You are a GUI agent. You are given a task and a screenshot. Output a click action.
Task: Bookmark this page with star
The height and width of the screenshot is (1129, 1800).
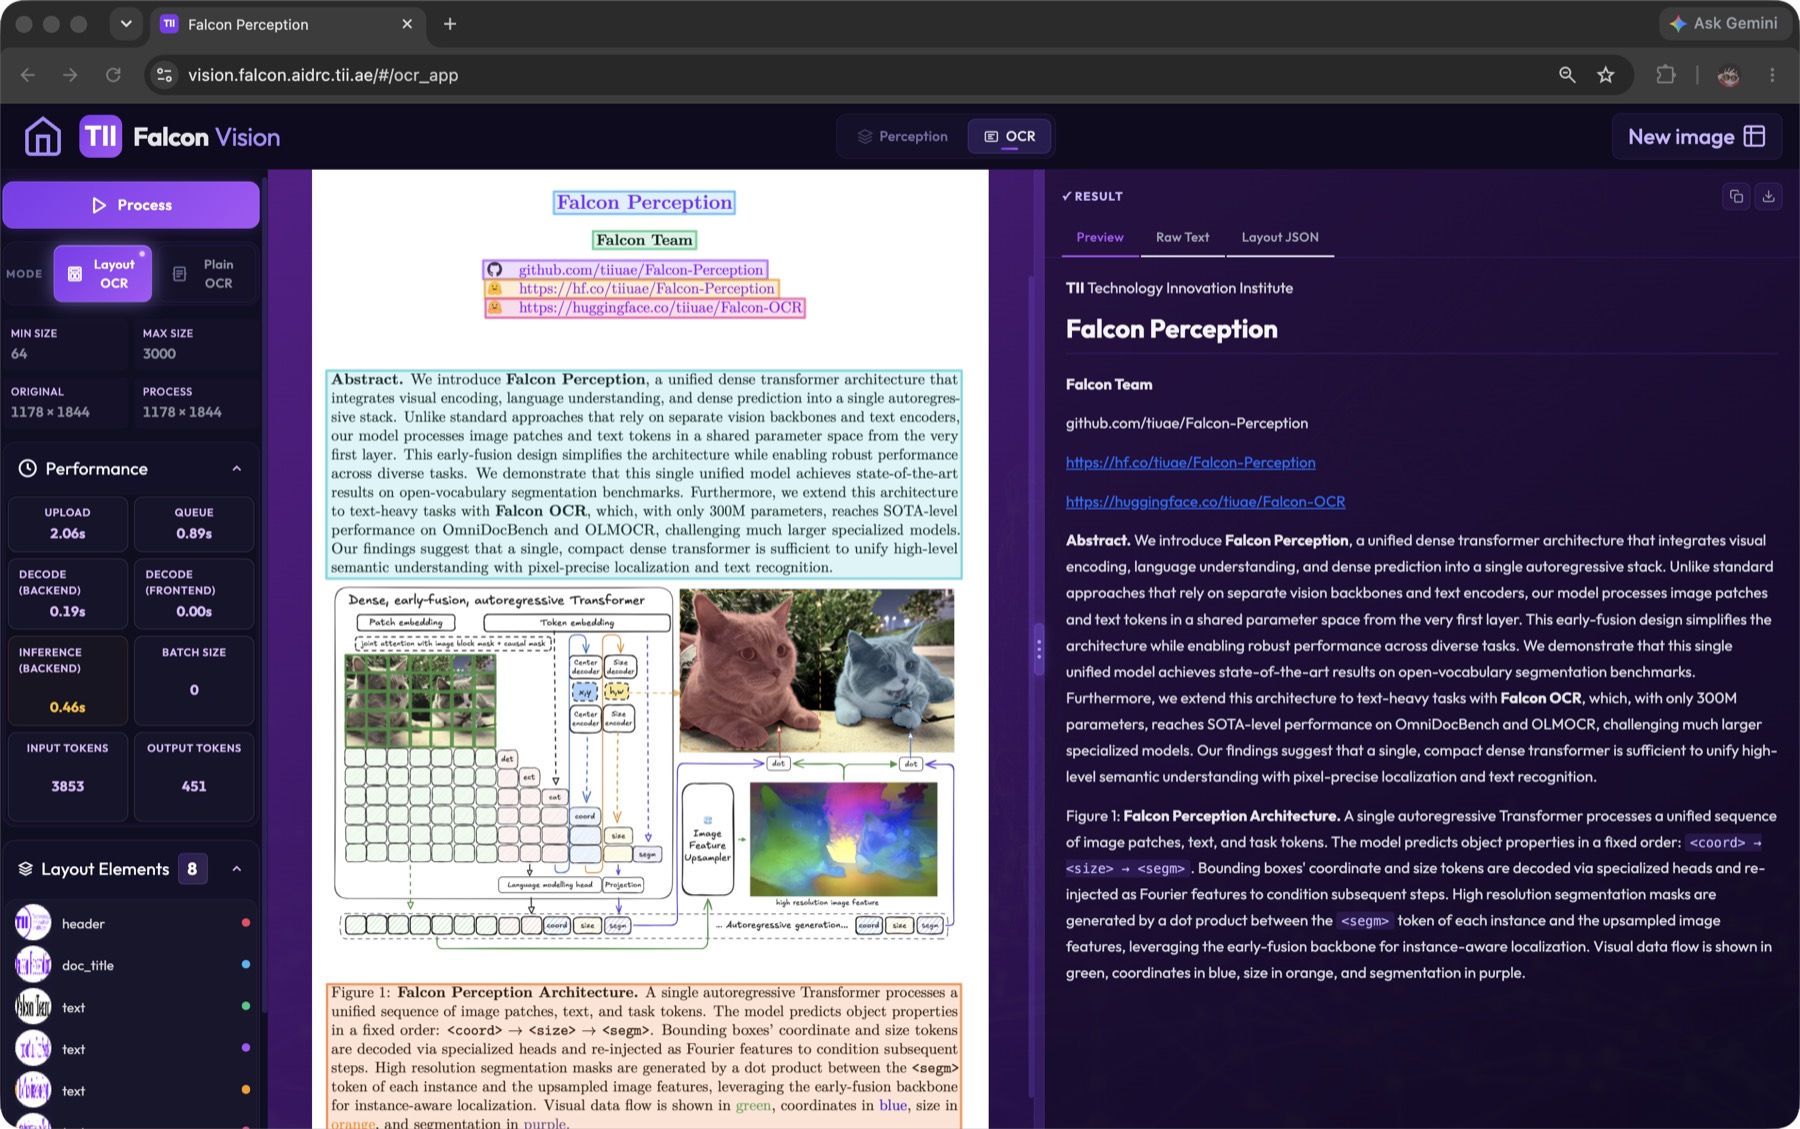(1606, 75)
